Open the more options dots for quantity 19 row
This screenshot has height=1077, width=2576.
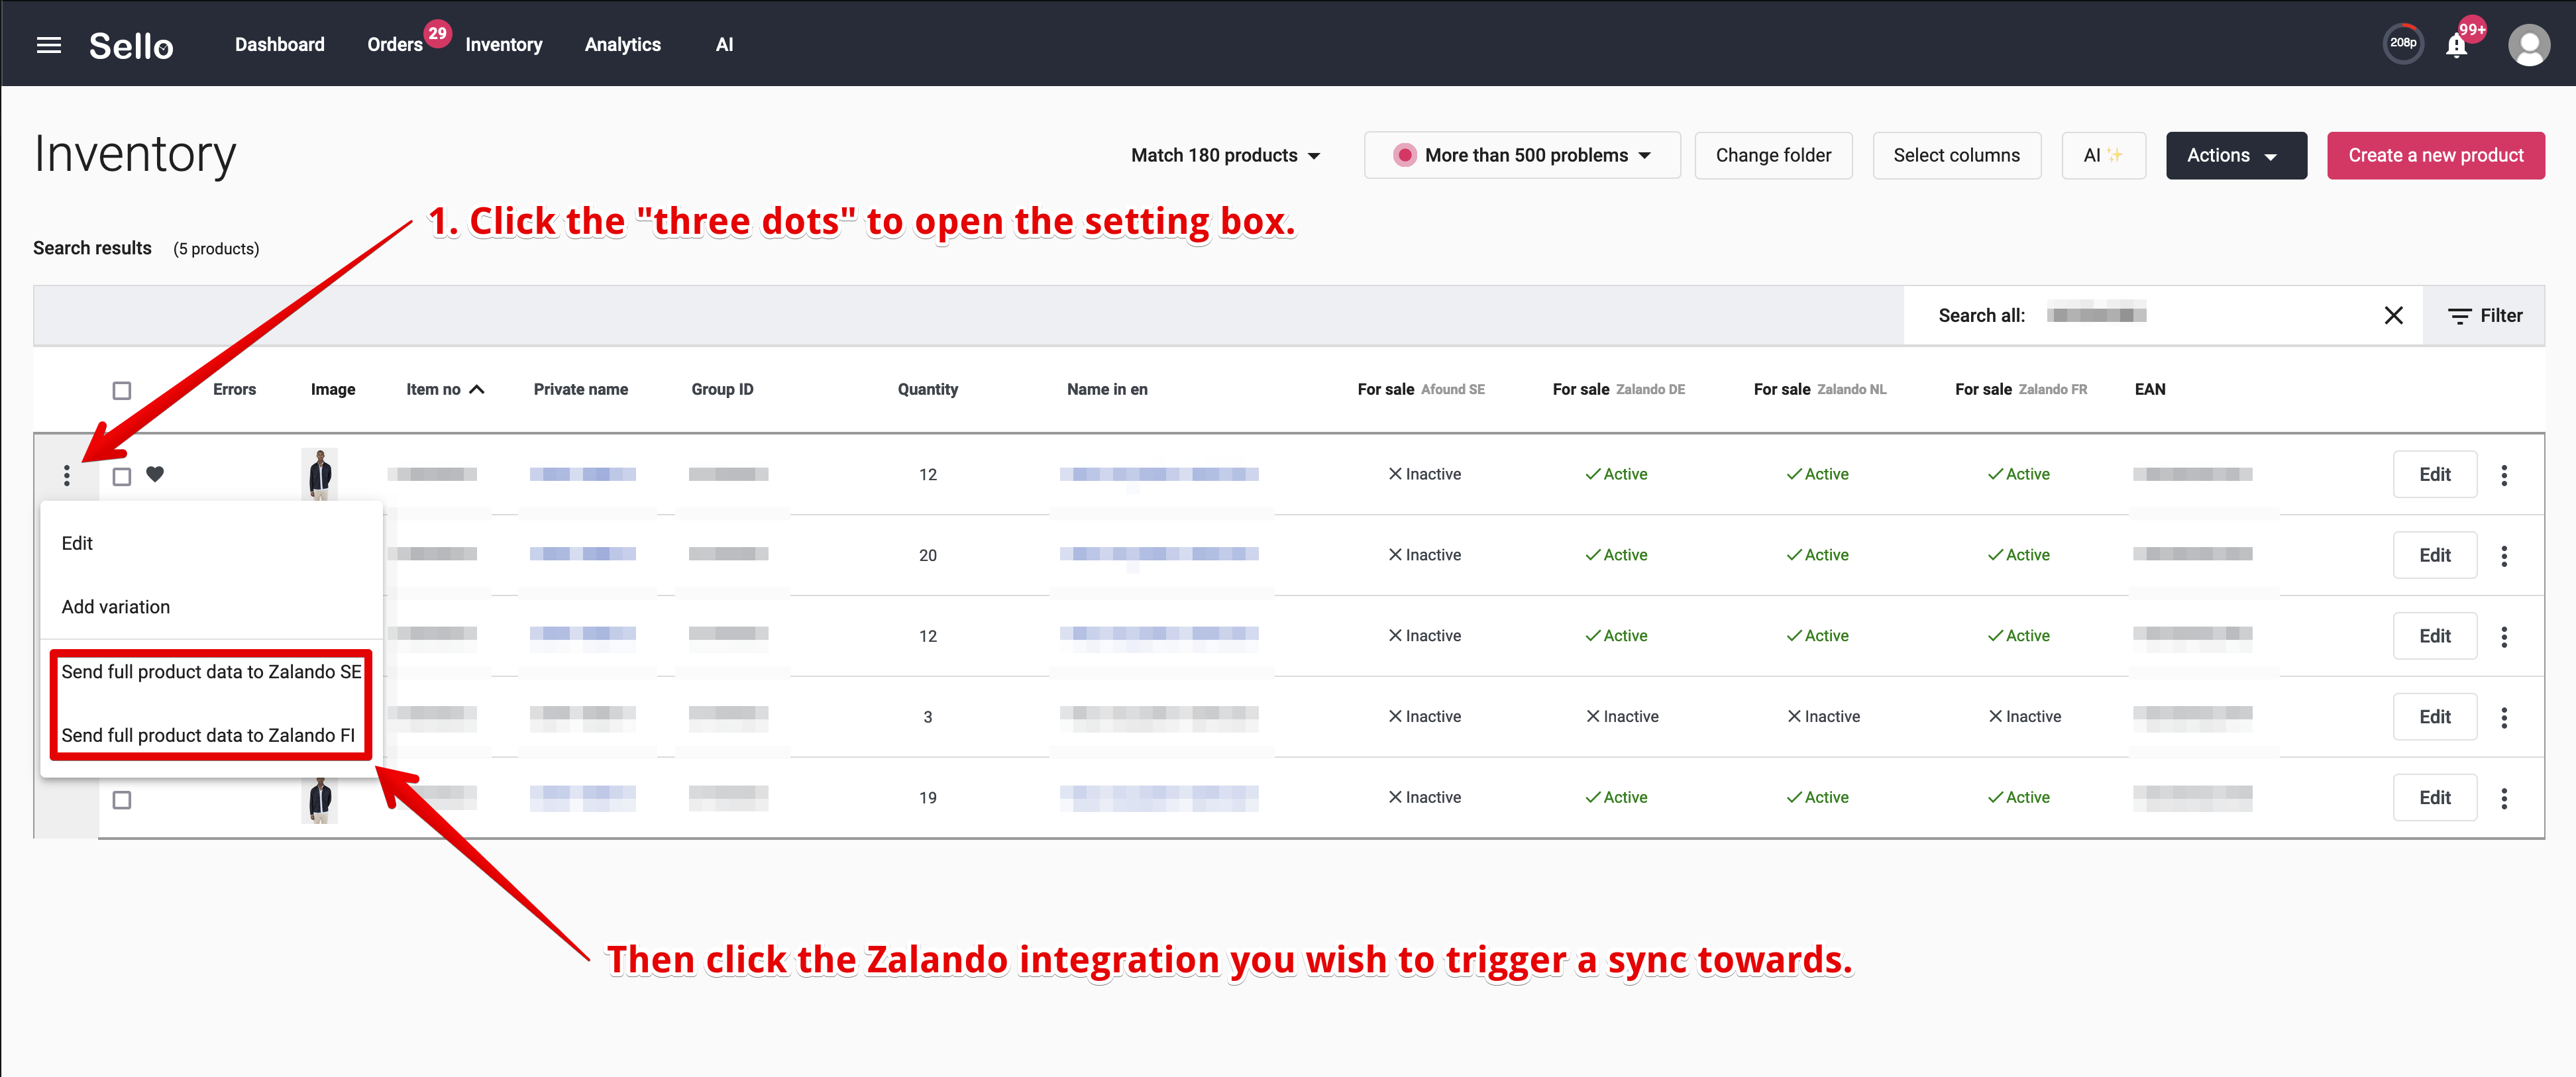pos(2504,798)
